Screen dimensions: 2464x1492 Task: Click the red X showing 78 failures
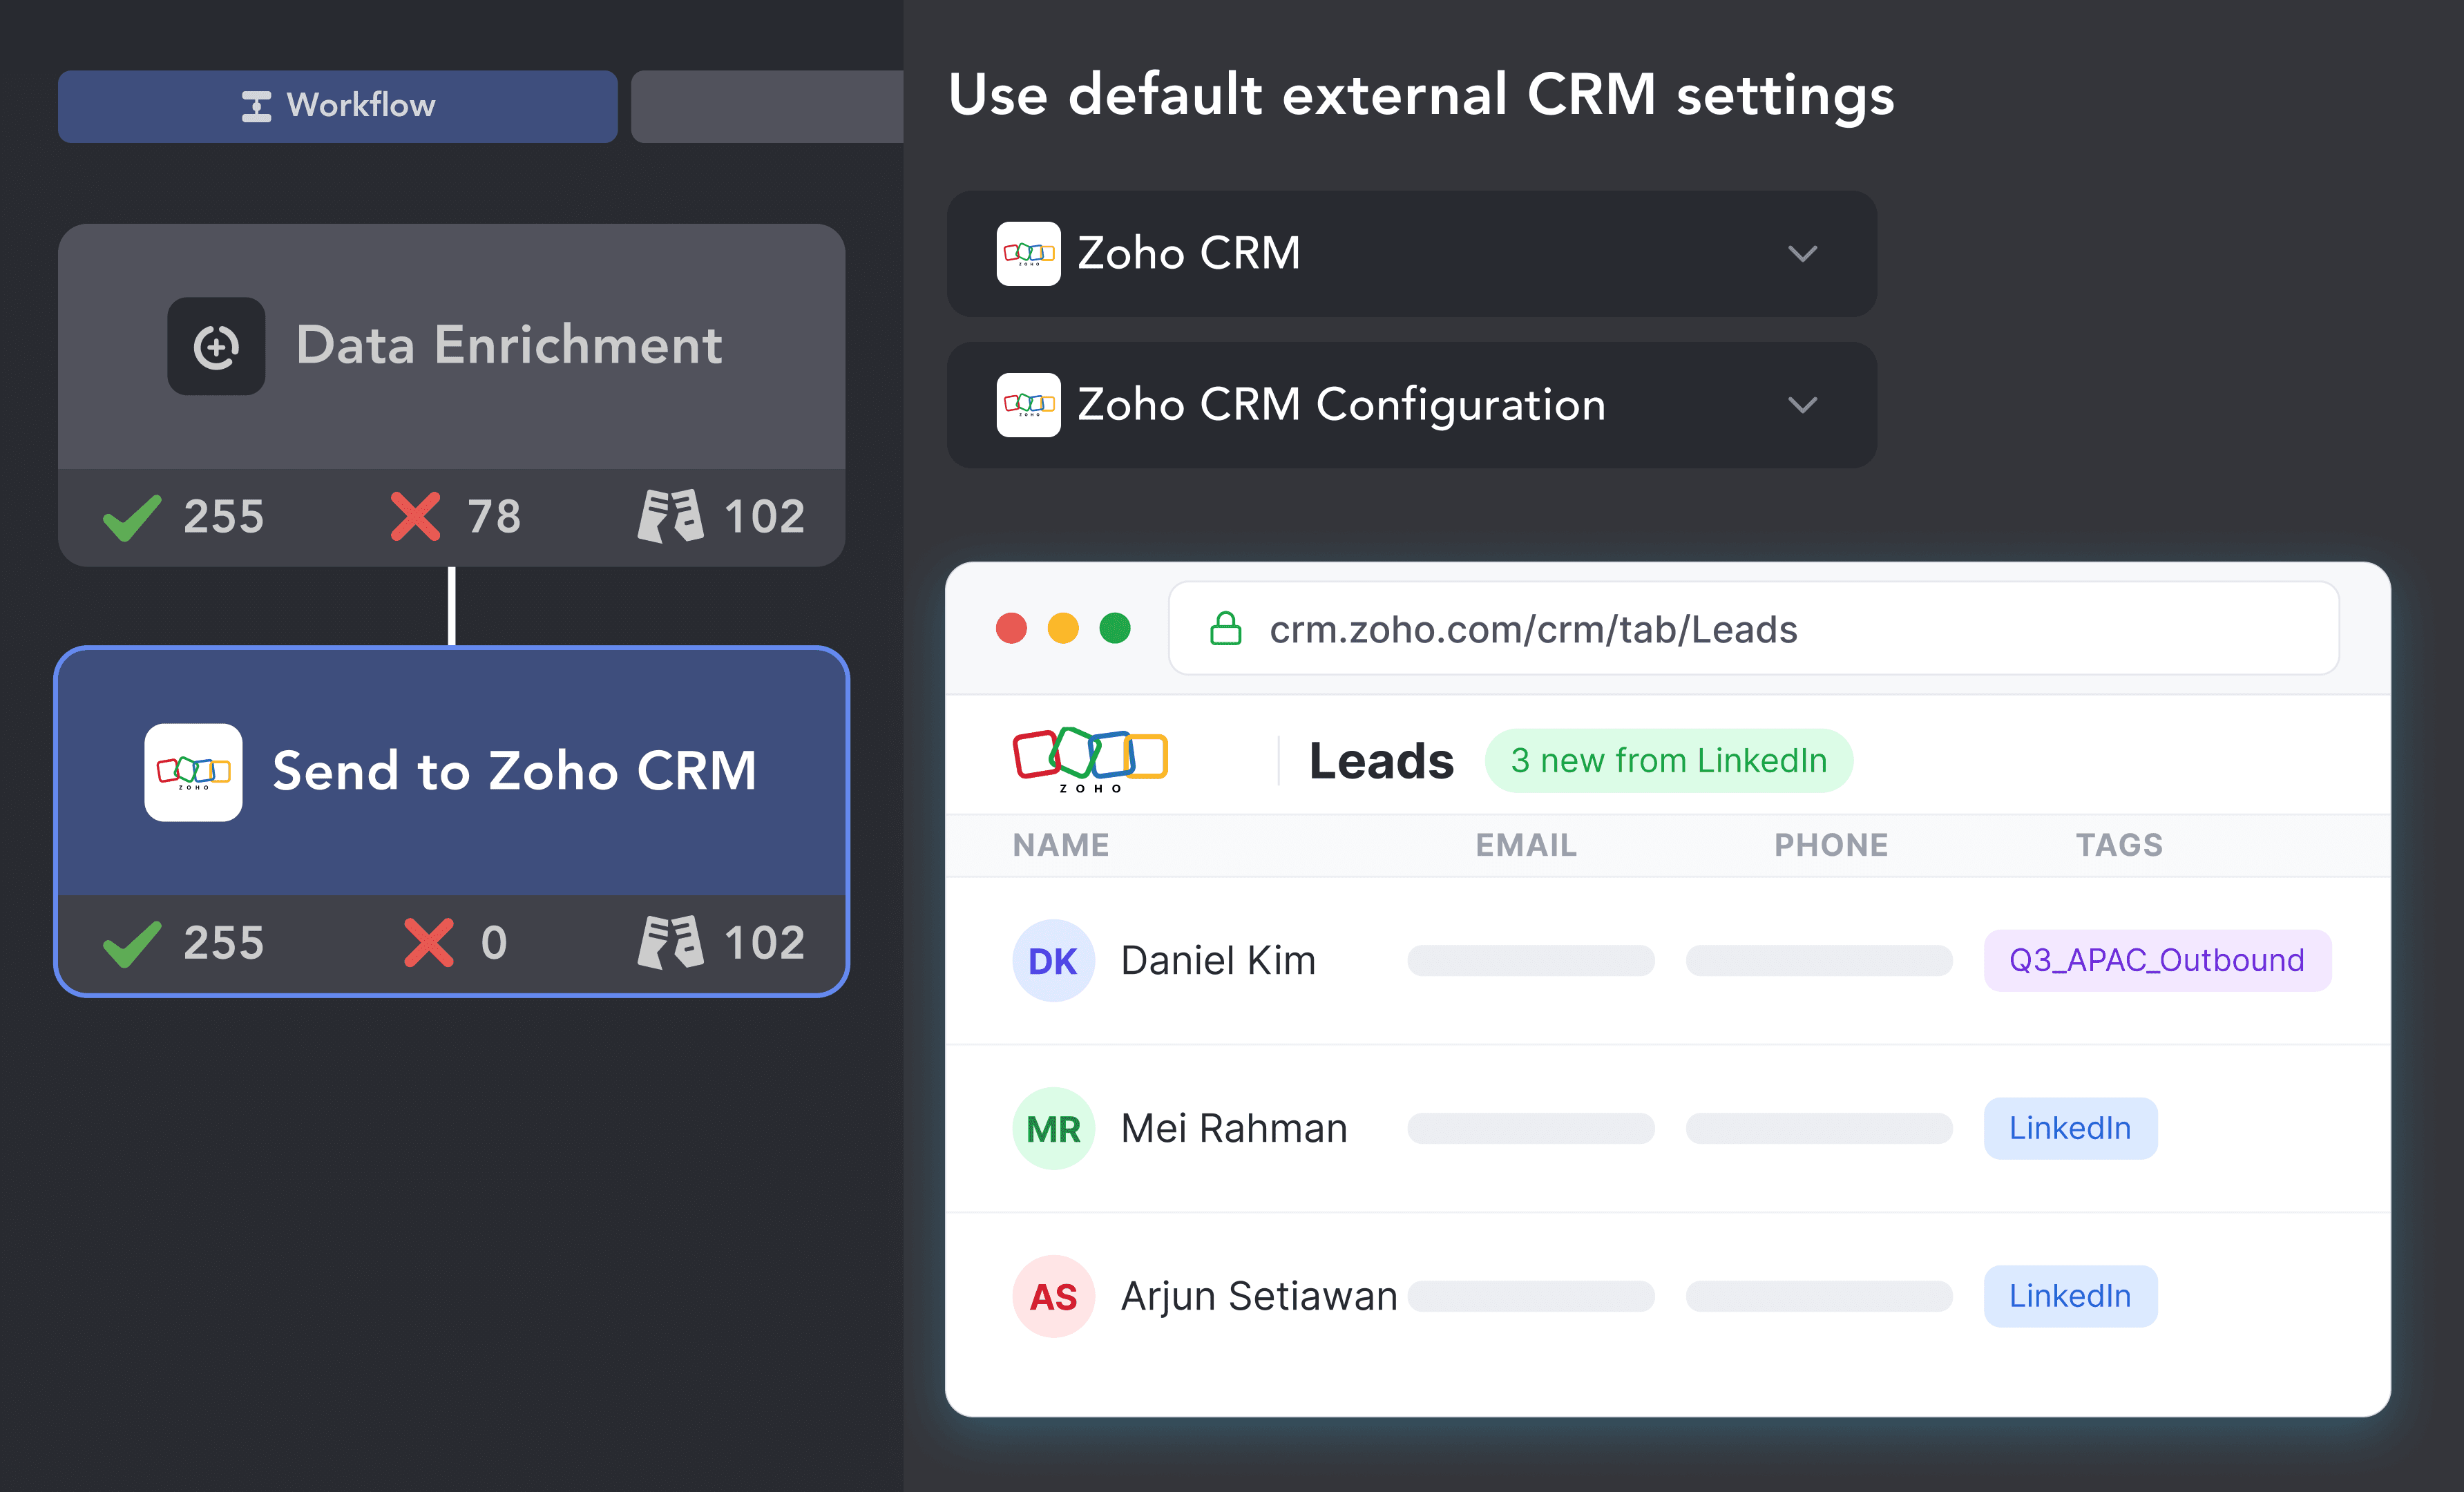click(x=415, y=517)
